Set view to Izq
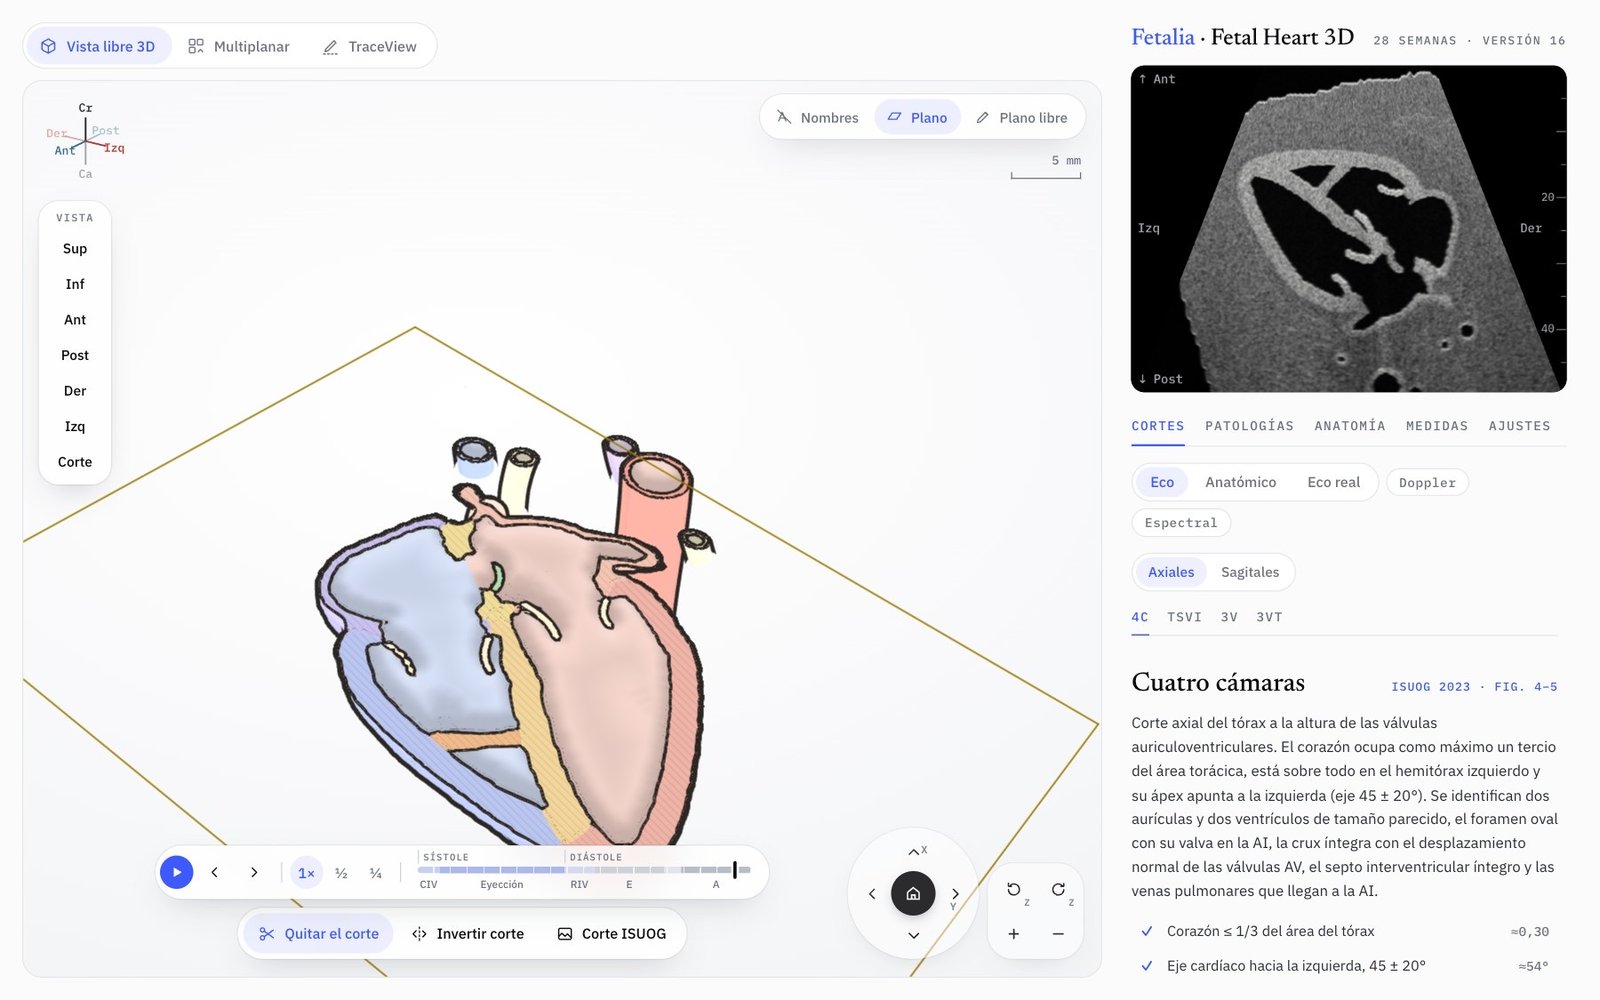 [75, 426]
